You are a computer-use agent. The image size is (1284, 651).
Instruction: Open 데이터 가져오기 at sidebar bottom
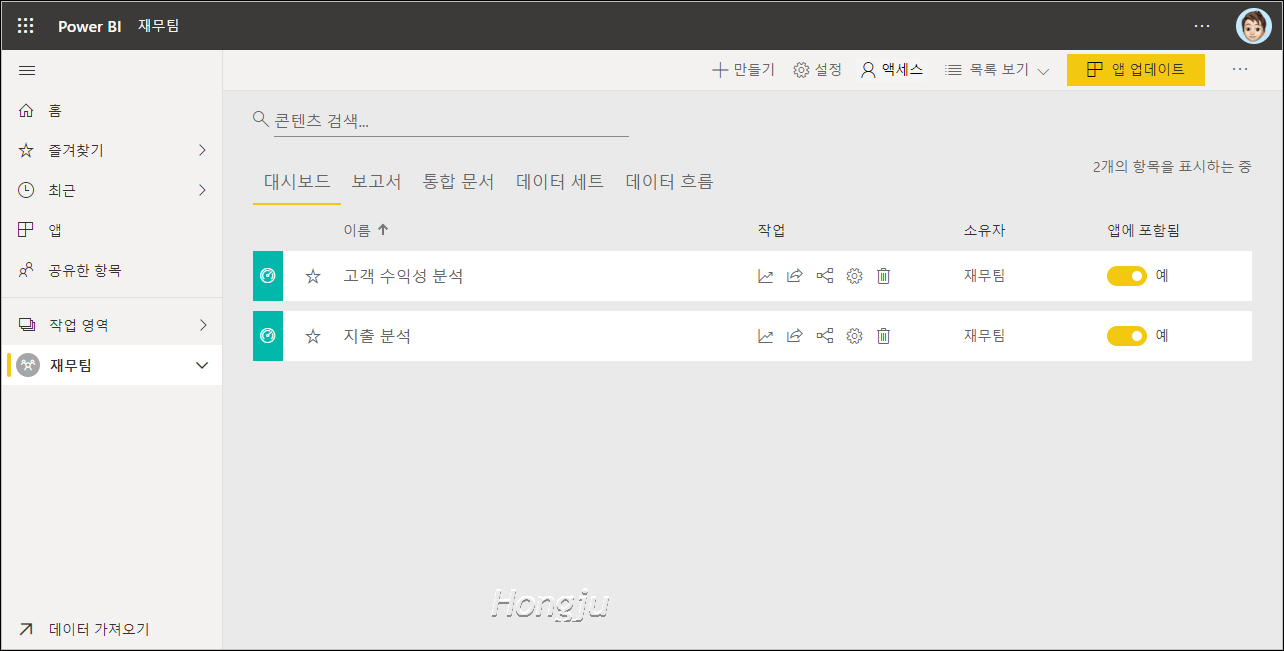click(x=112, y=629)
